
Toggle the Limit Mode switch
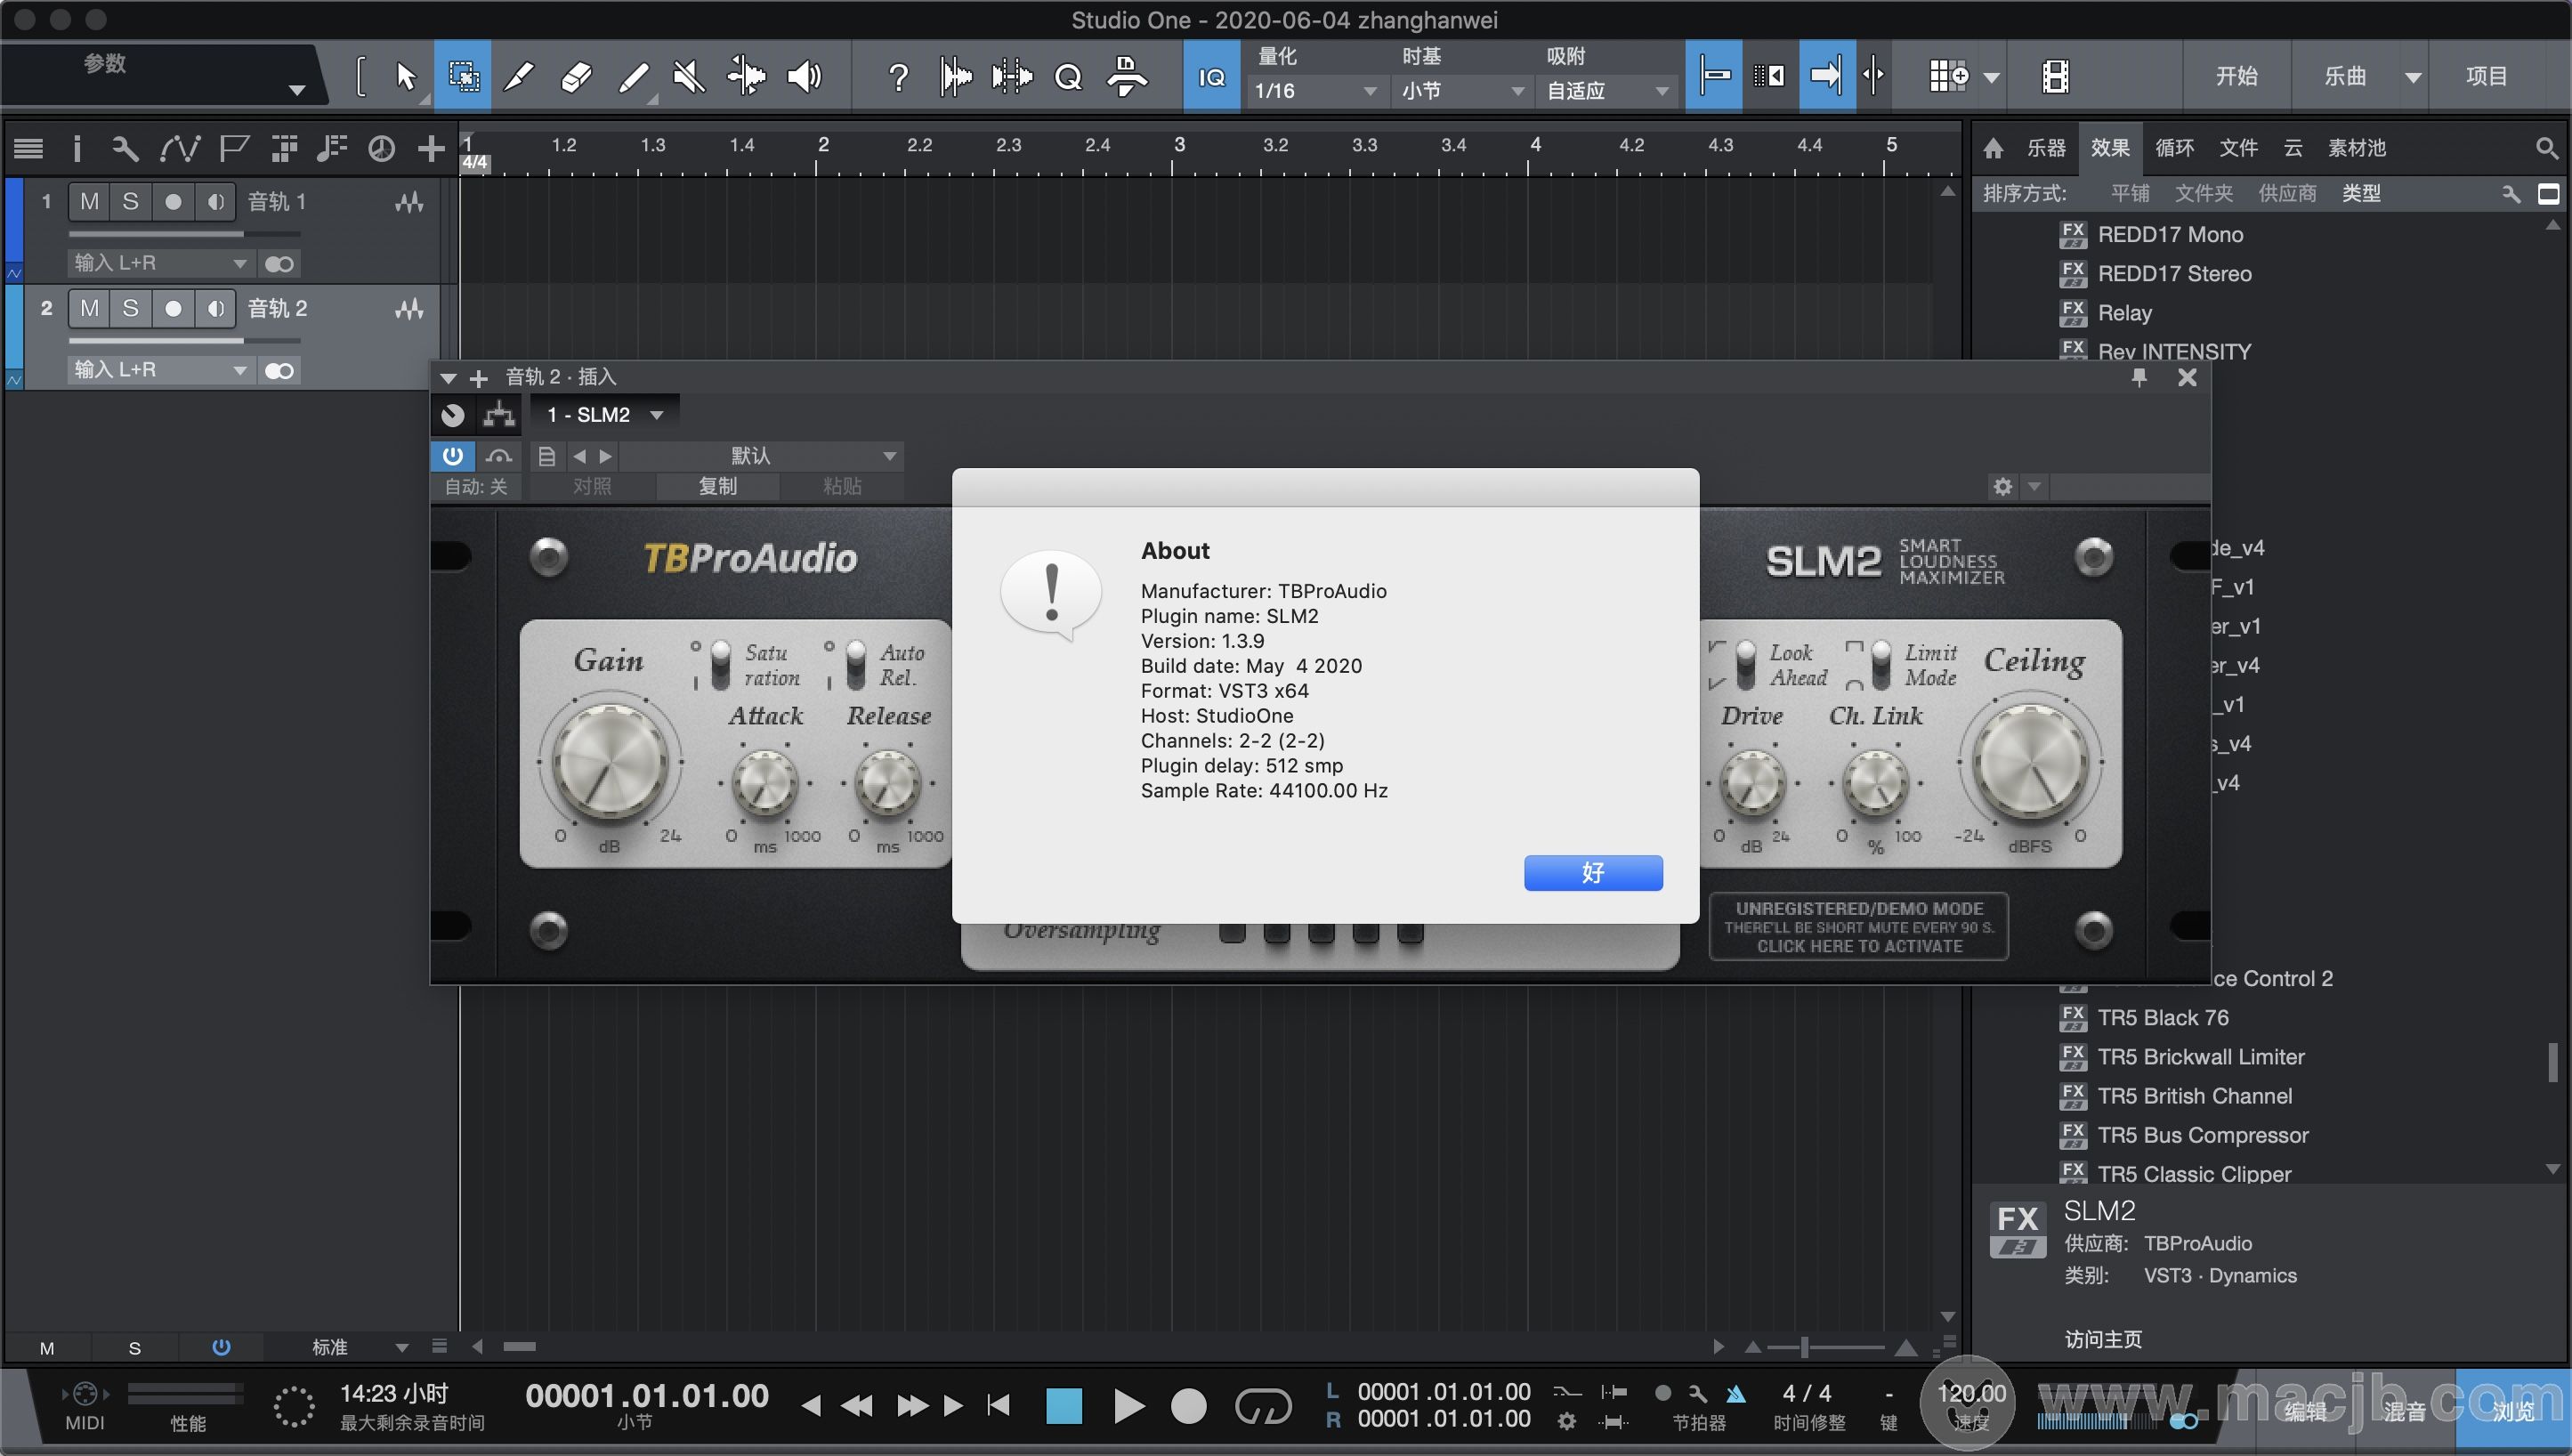[x=1880, y=665]
